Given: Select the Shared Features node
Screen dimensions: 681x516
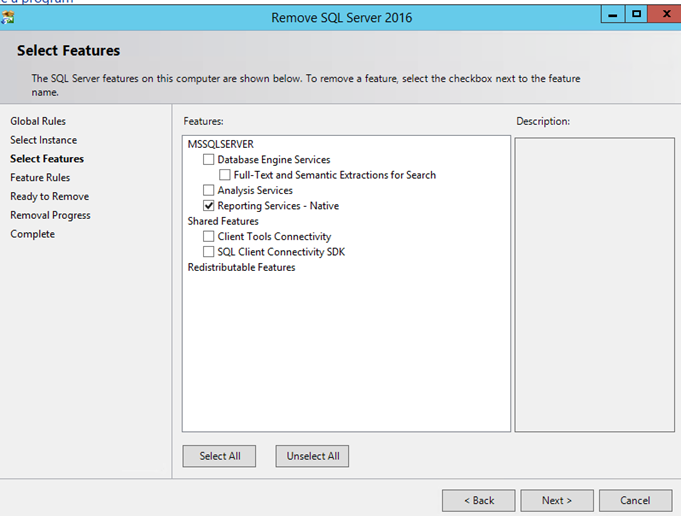Looking at the screenshot, I should (223, 221).
